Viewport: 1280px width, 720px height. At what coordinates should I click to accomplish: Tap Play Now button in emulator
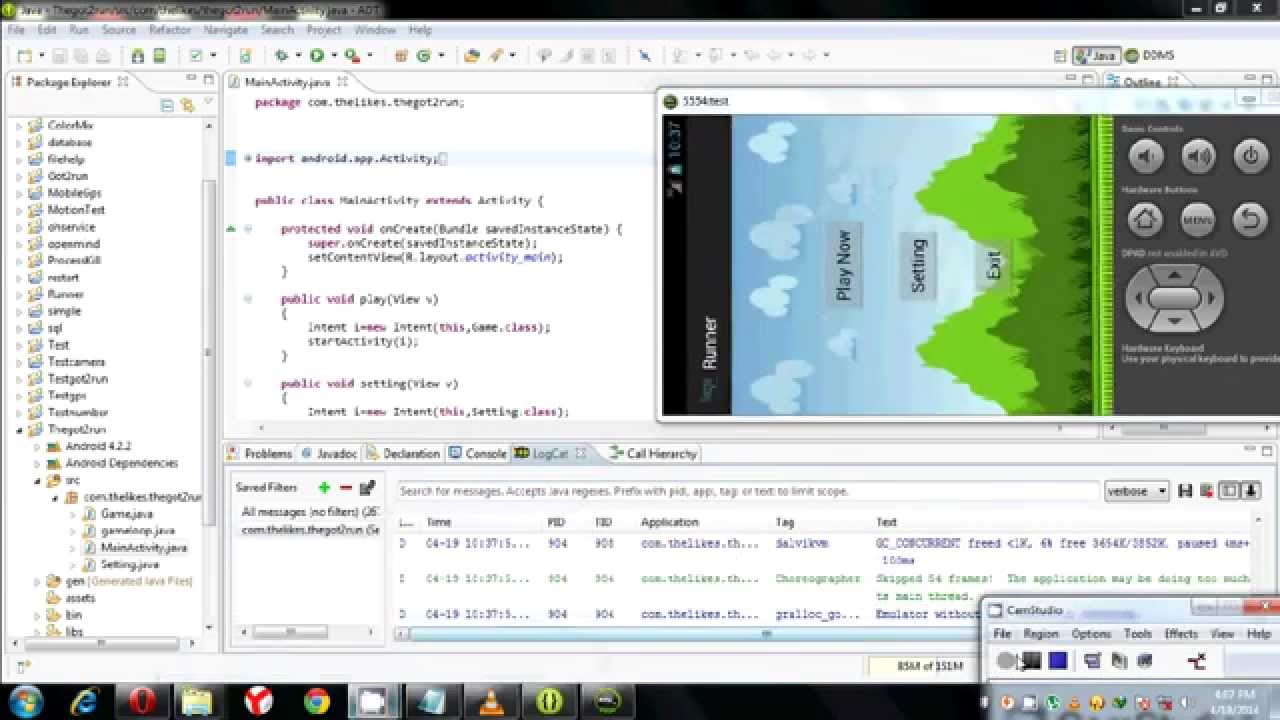(843, 265)
